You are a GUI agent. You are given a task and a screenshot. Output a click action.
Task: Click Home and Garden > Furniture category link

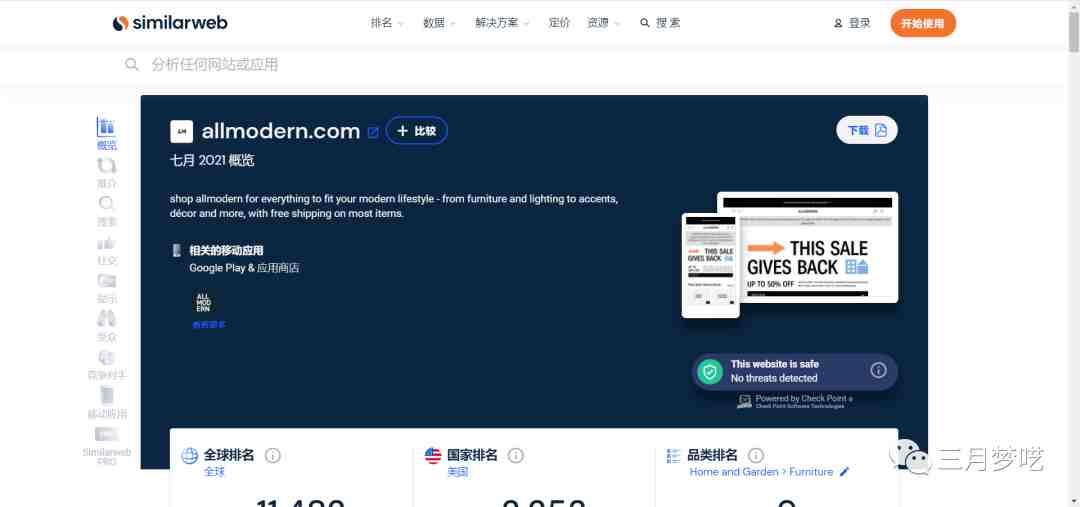coord(761,472)
